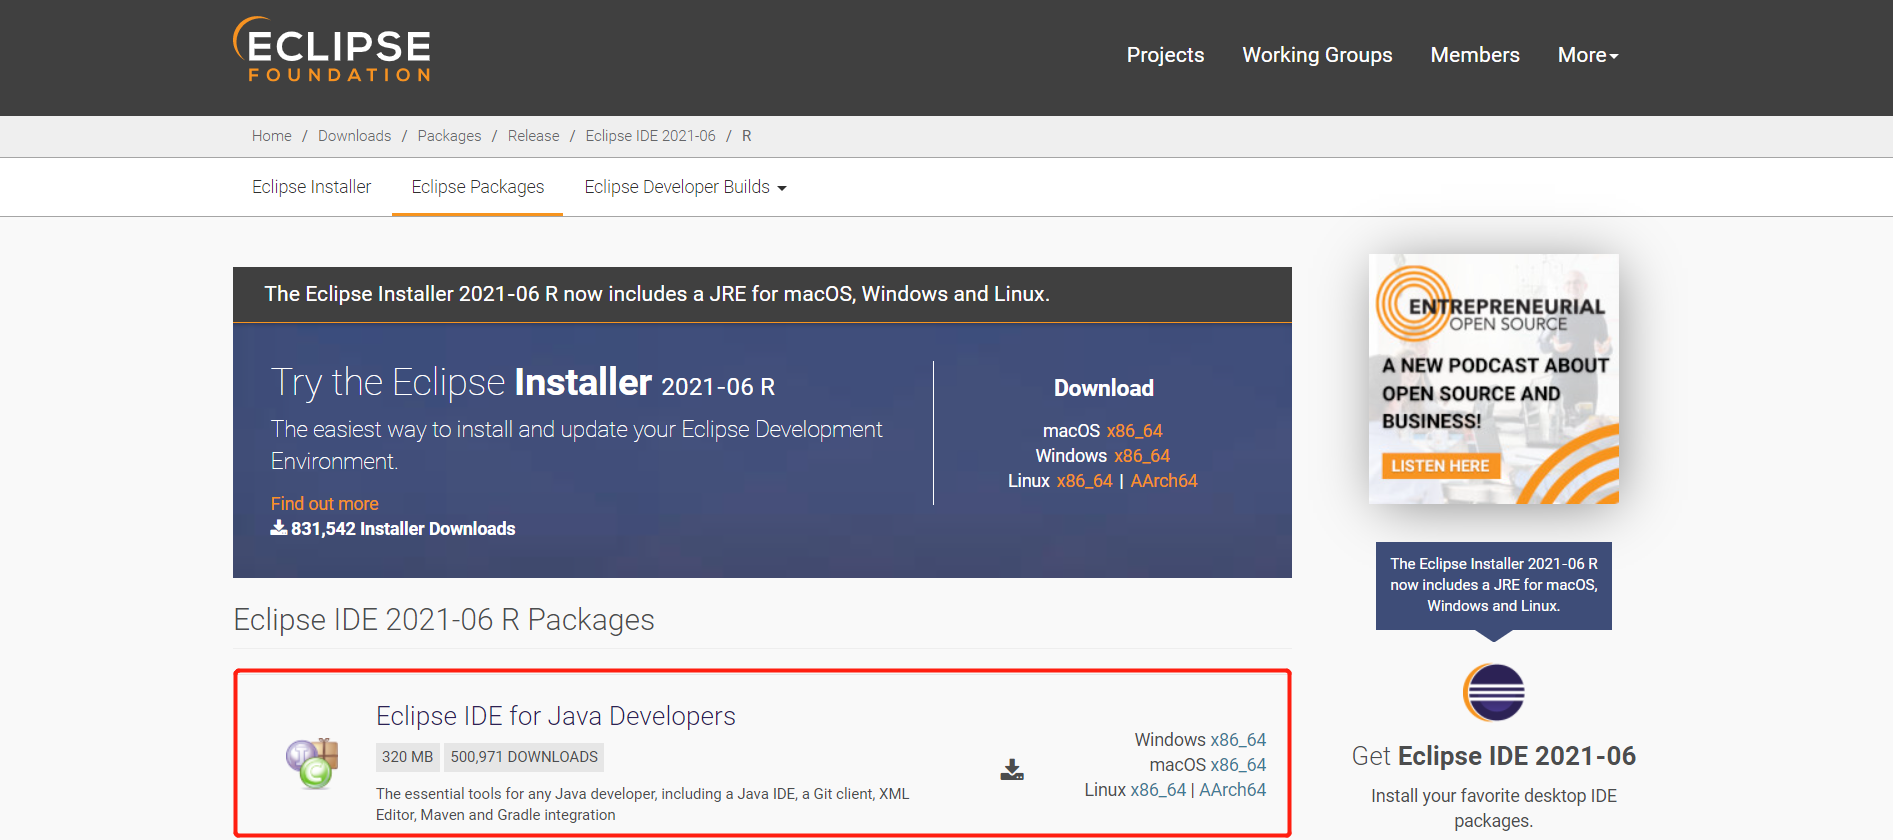The image size is (1893, 840).
Task: Click the '500,971 DOWNLOADS' badge
Action: pyautogui.click(x=524, y=757)
